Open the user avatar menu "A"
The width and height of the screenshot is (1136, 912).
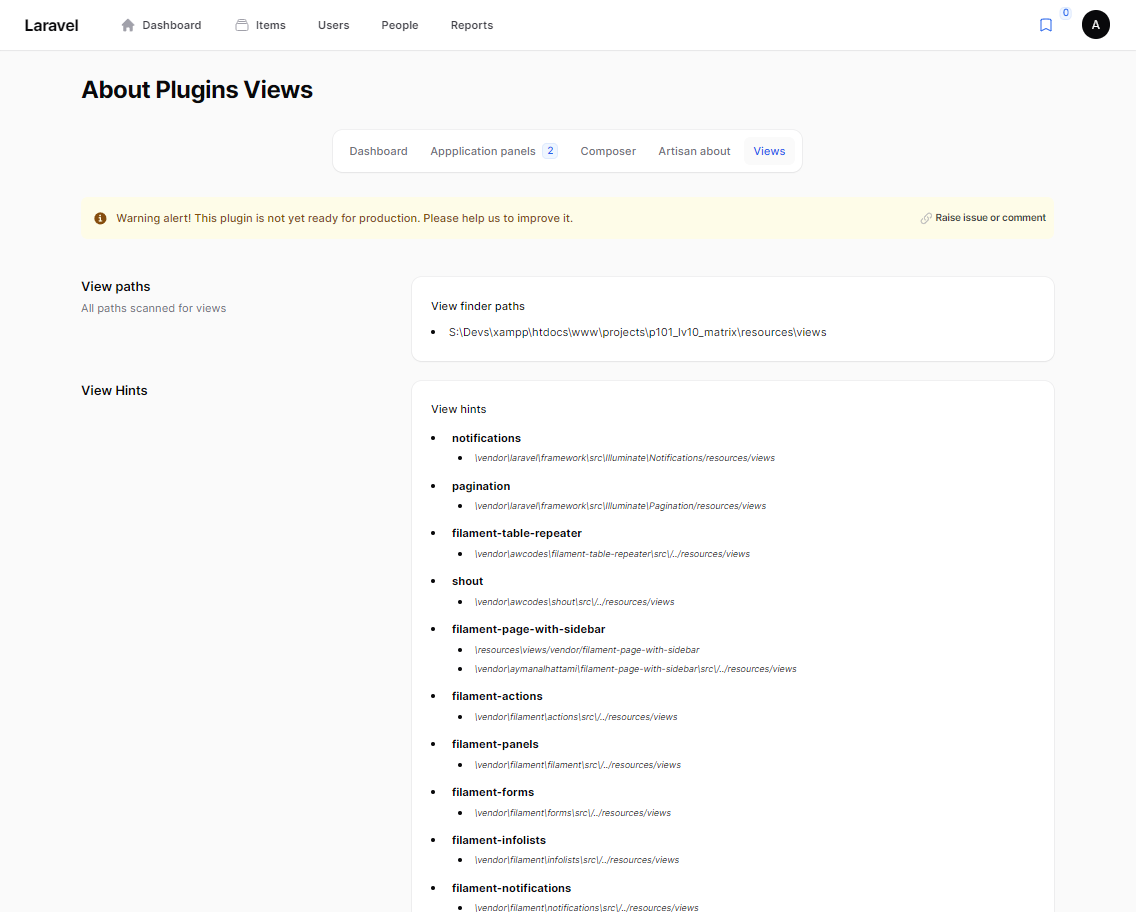click(1095, 25)
